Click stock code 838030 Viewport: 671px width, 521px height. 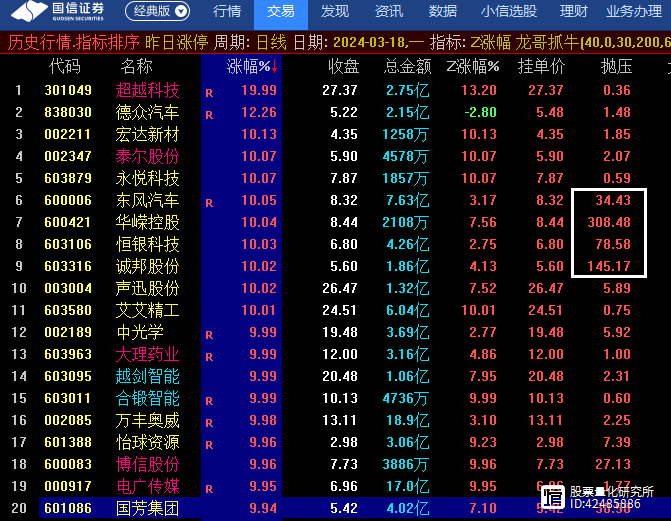[x=68, y=112]
